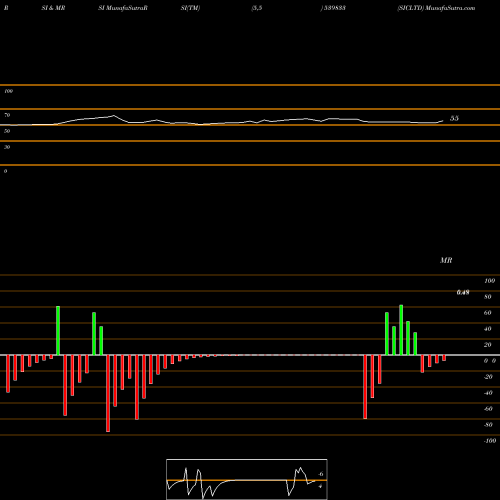Click the MR value "0.48"
This screenshot has height=500, width=500.
[463, 292]
